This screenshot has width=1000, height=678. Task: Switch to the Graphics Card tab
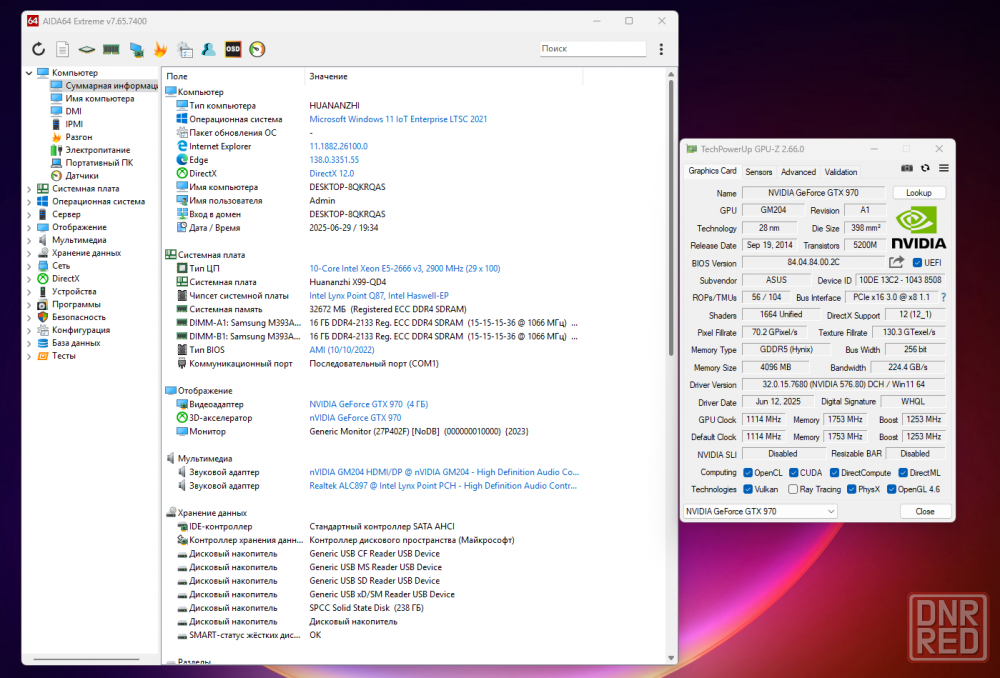pyautogui.click(x=712, y=171)
